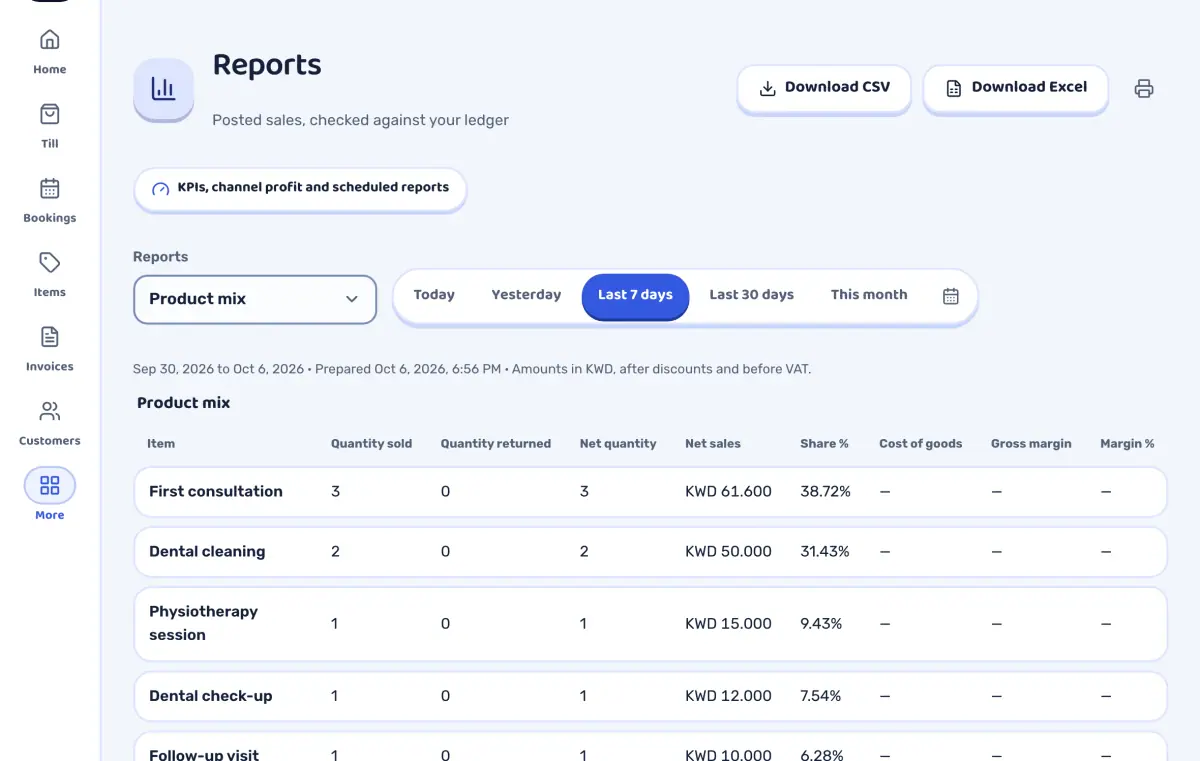This screenshot has width=1200, height=761.
Task: Click the Margin % column header
Action: (1127, 444)
